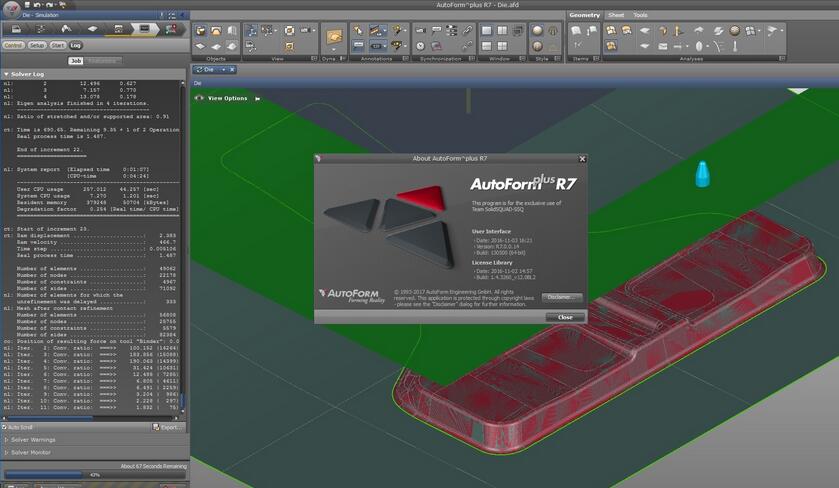Click the flag icon in Items group
The width and height of the screenshot is (839, 488).
point(591,31)
